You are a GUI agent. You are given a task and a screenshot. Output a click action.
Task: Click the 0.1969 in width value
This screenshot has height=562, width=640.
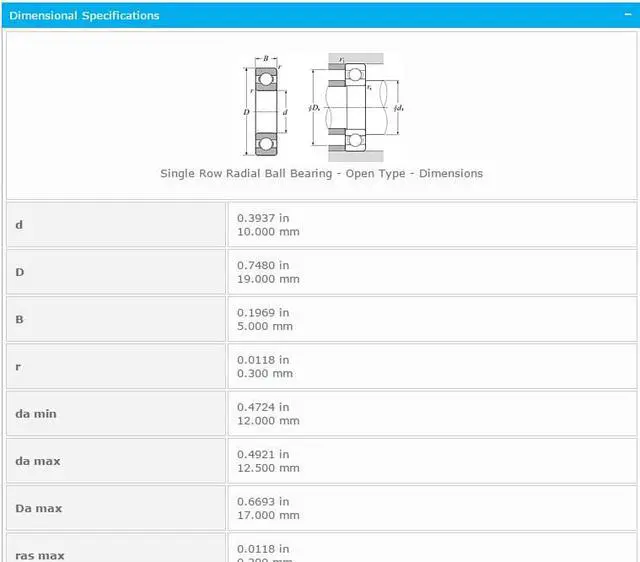coord(263,312)
